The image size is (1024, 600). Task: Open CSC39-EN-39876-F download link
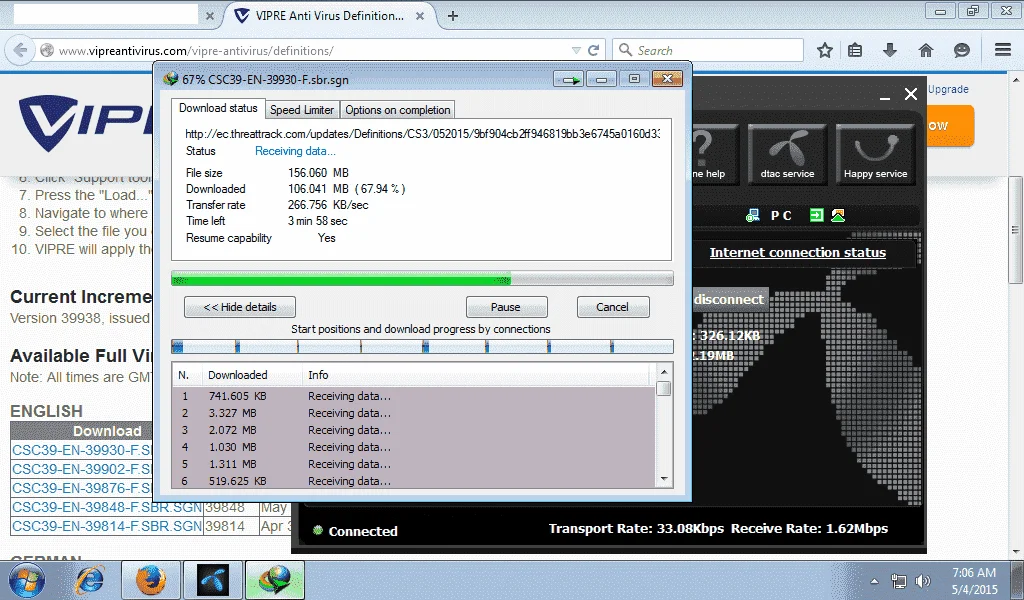point(82,488)
